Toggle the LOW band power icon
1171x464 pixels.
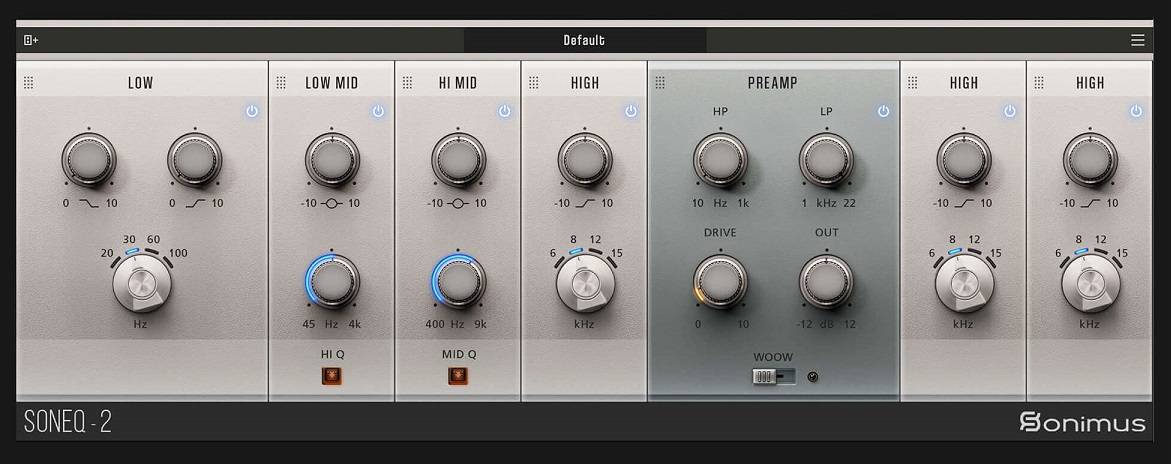tap(252, 111)
